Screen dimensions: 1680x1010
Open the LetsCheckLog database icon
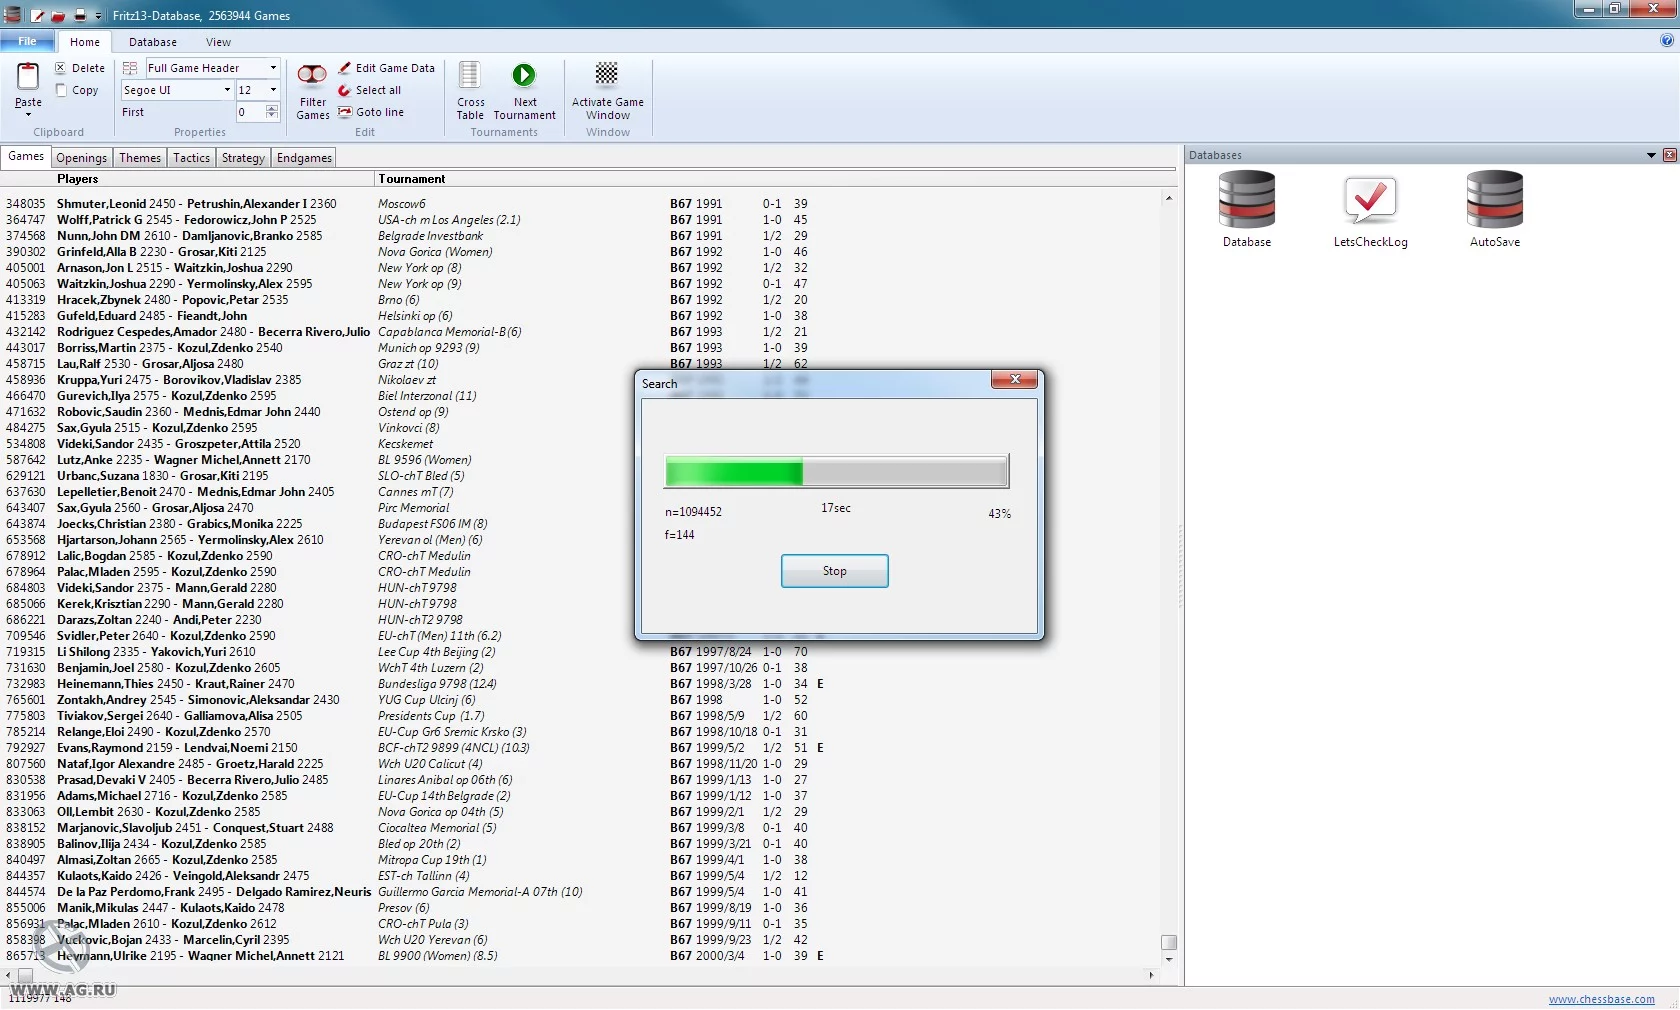click(1370, 209)
